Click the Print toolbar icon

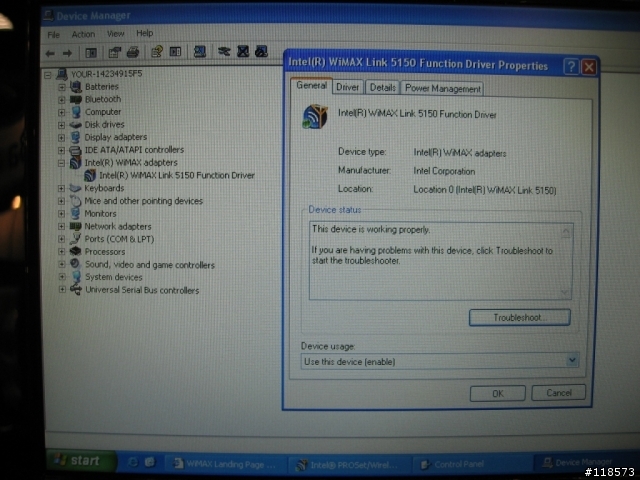click(x=133, y=52)
